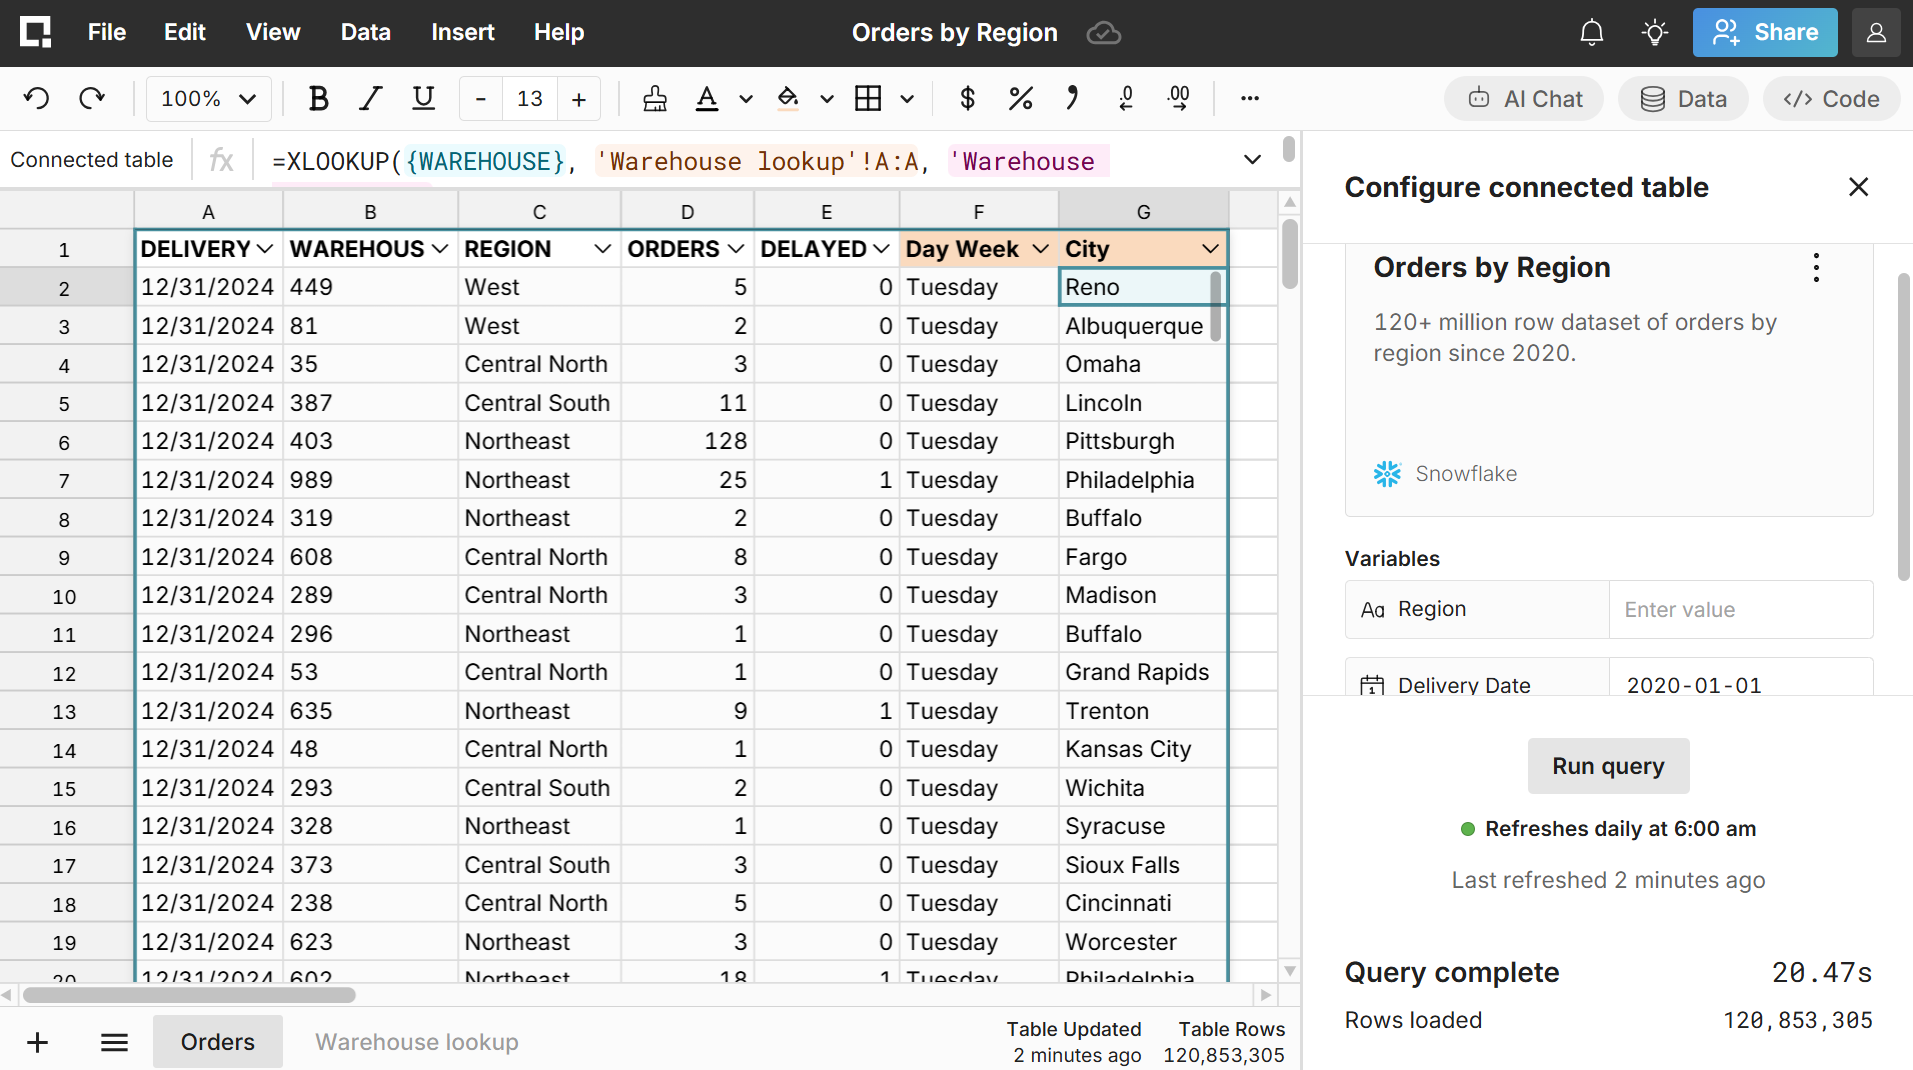Click the fx function icon
Screen dimensions: 1913x1070
(221, 160)
